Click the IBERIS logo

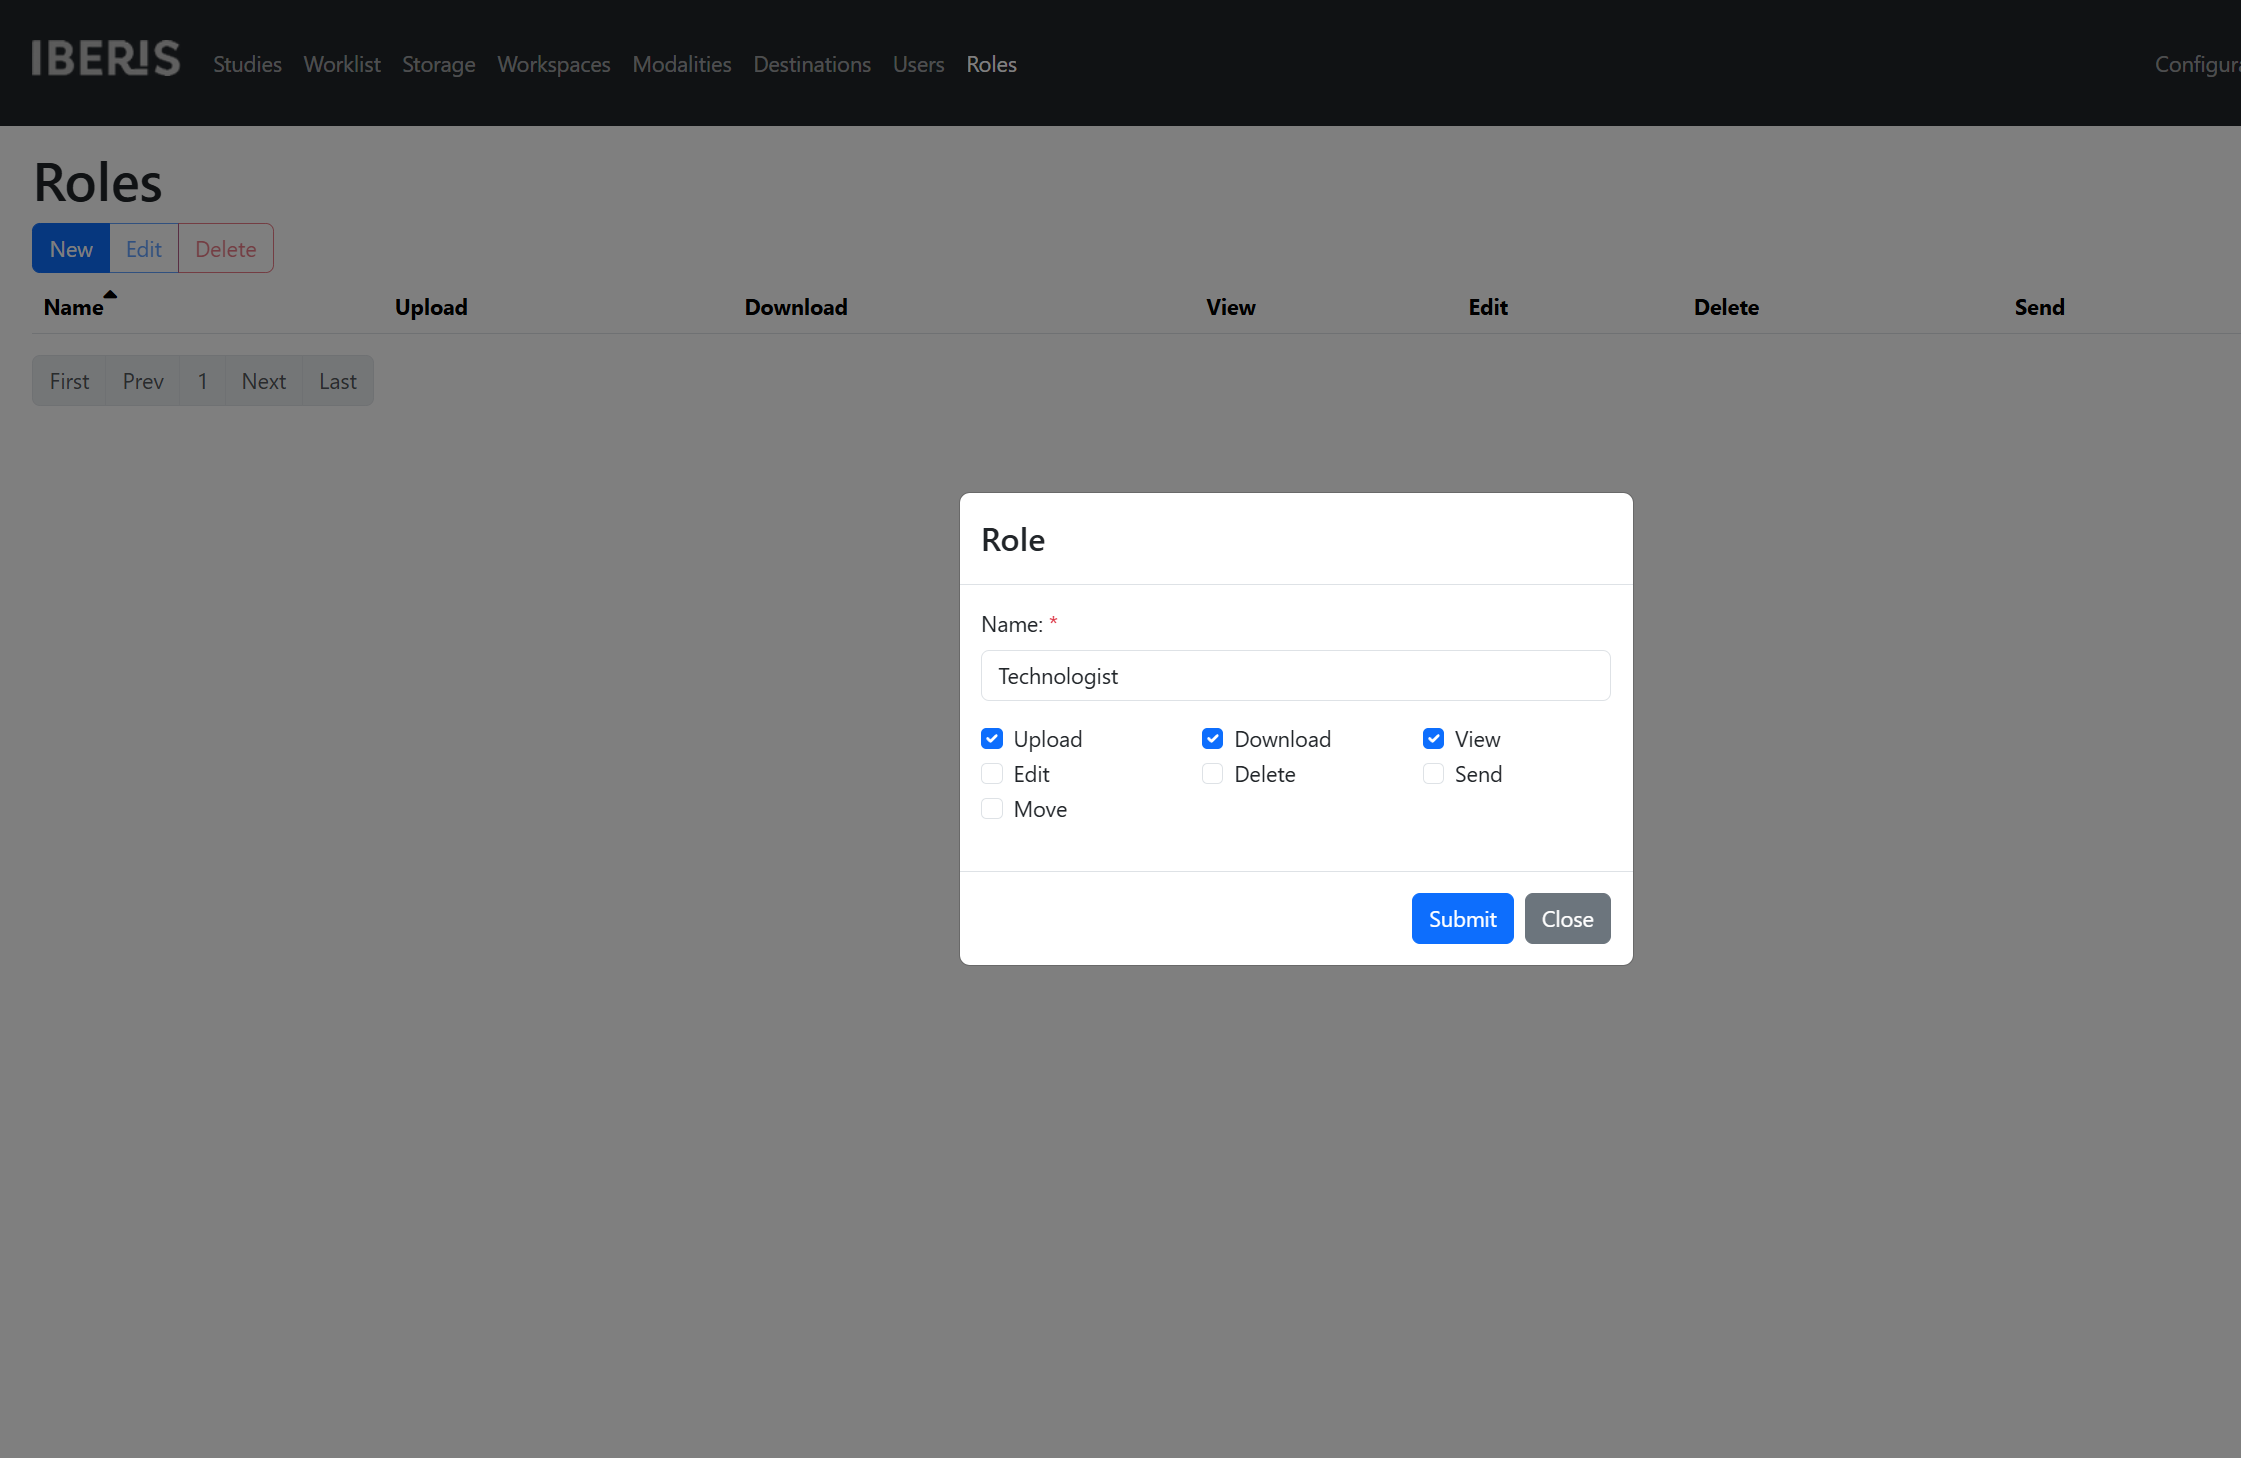tap(106, 59)
